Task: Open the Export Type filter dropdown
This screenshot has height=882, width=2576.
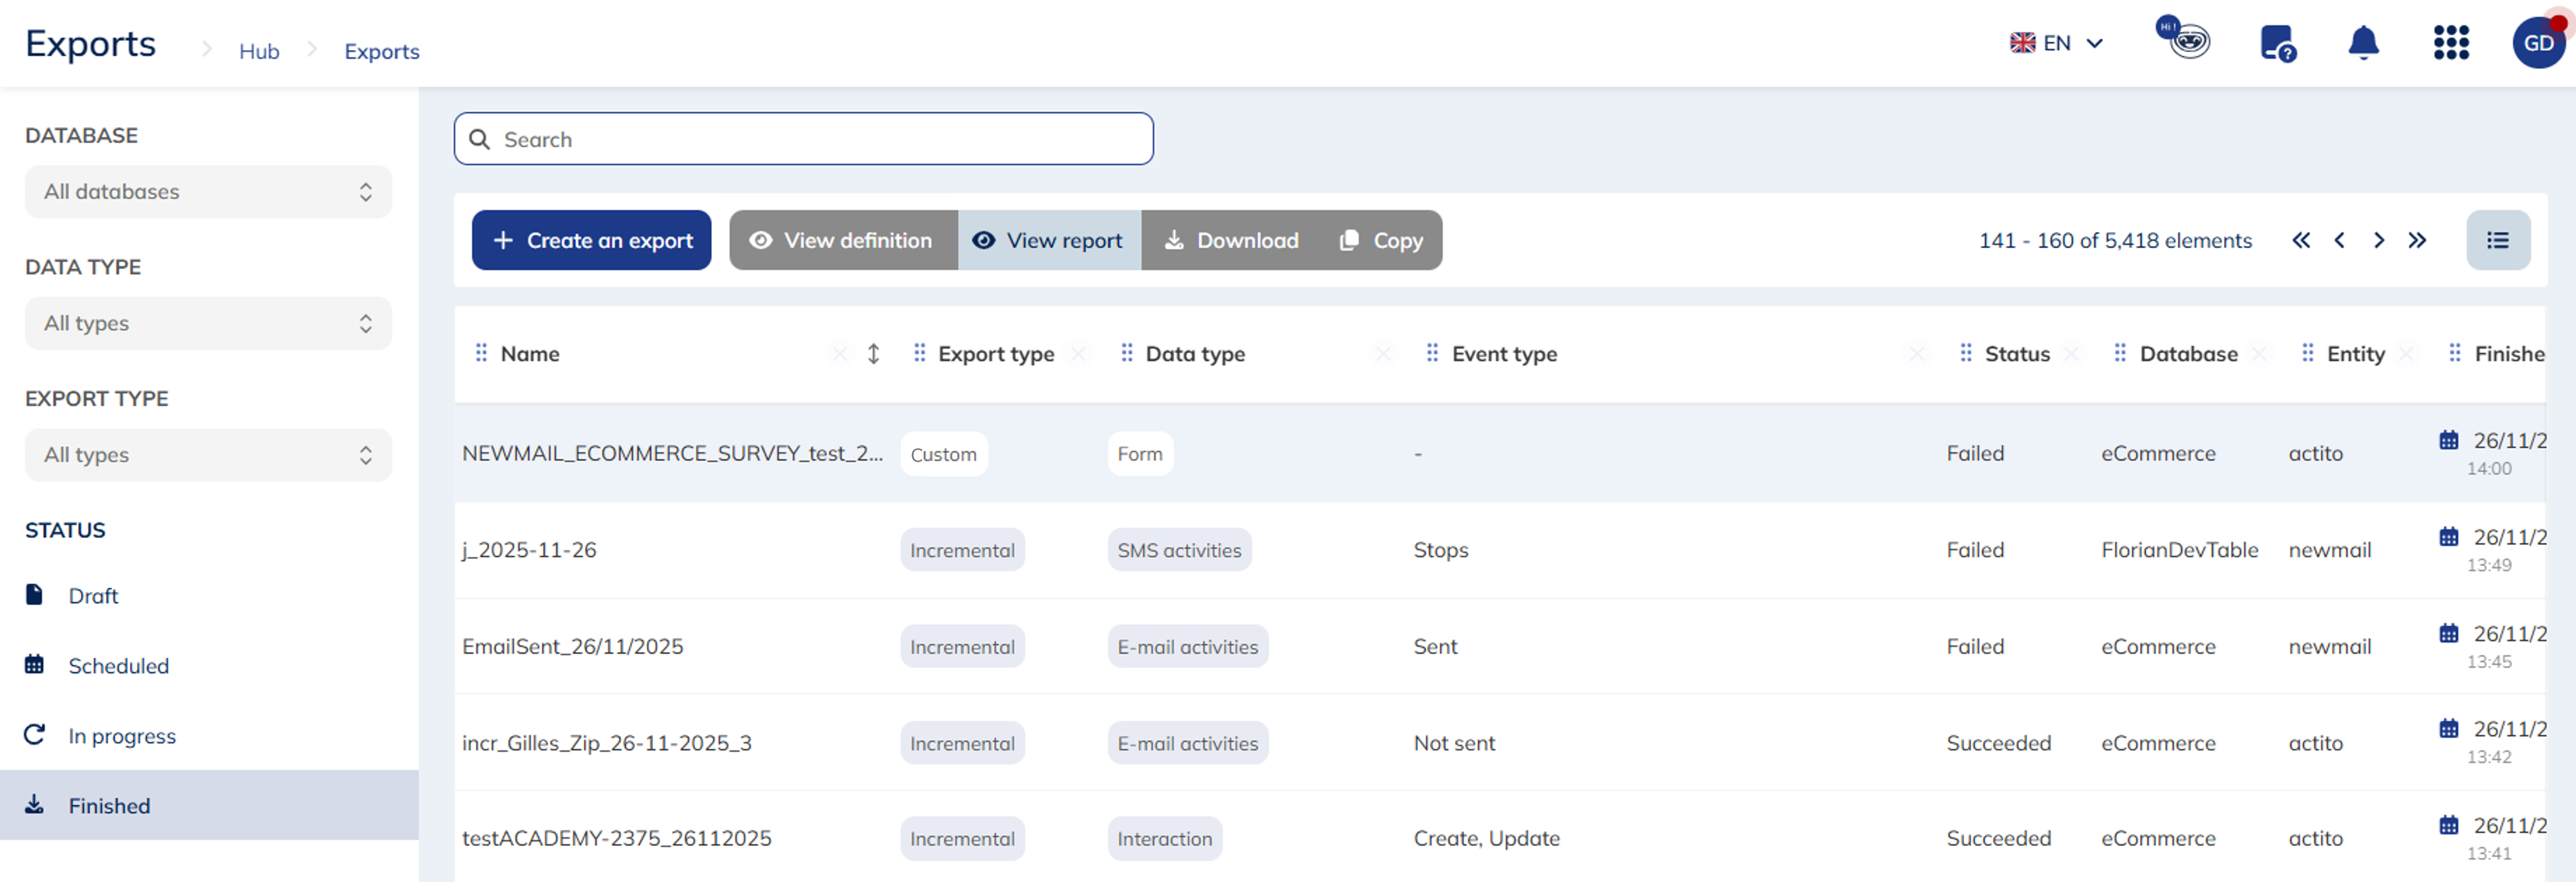Action: tap(208, 455)
